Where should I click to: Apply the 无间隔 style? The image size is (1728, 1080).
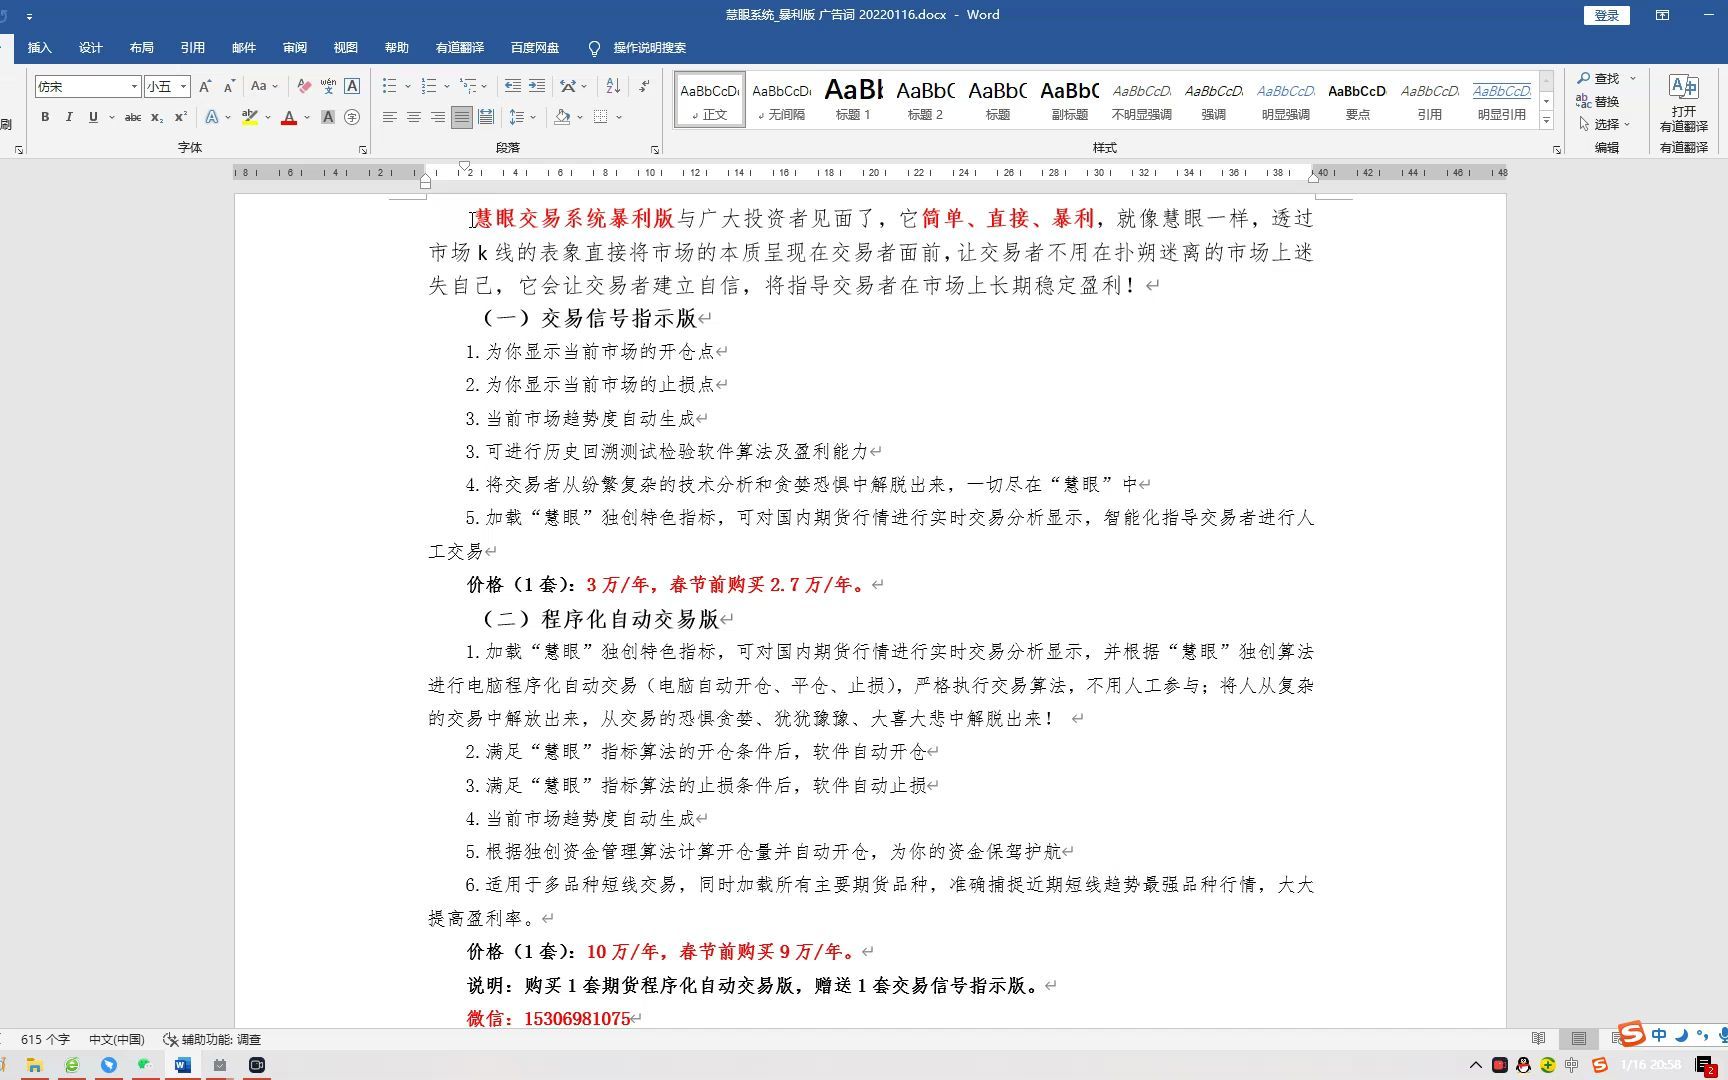tap(781, 99)
